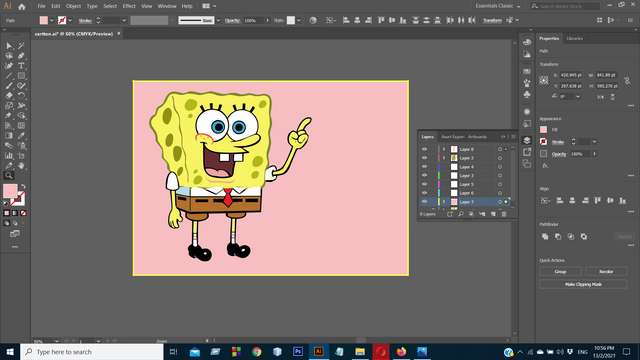Hide Layer 3 with eye icon

point(424,176)
